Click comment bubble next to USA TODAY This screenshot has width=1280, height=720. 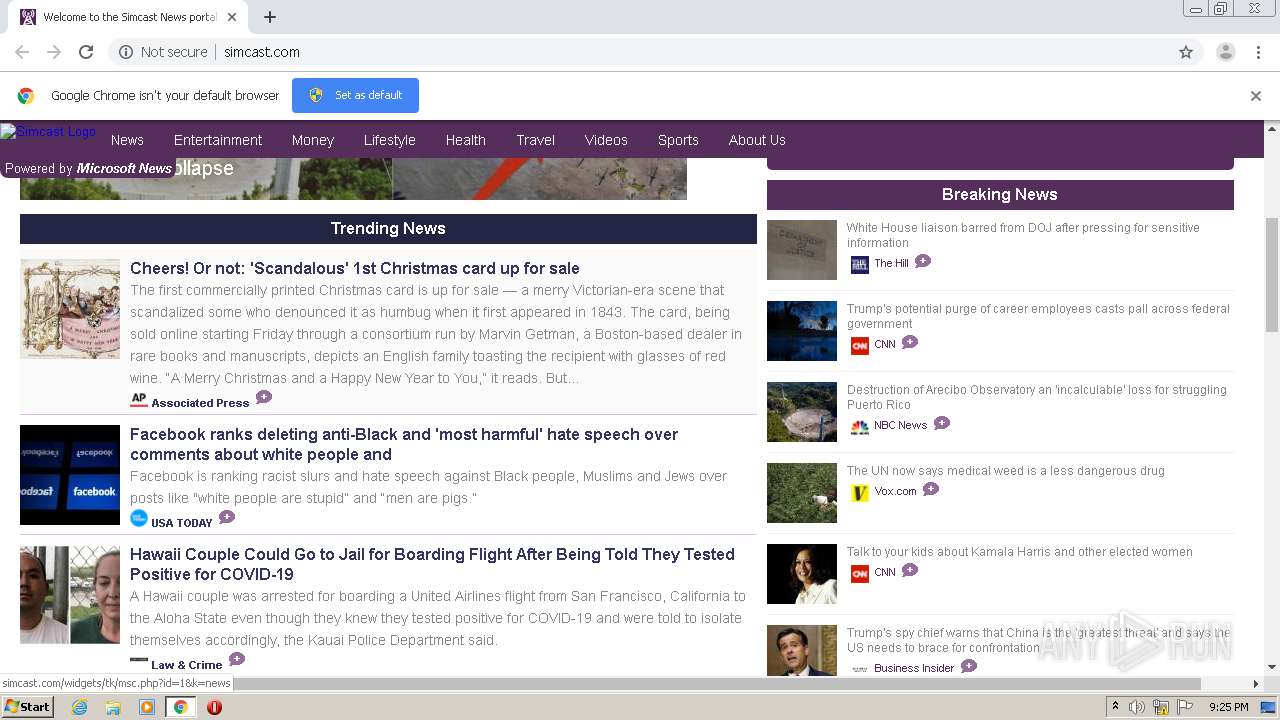[x=227, y=517]
